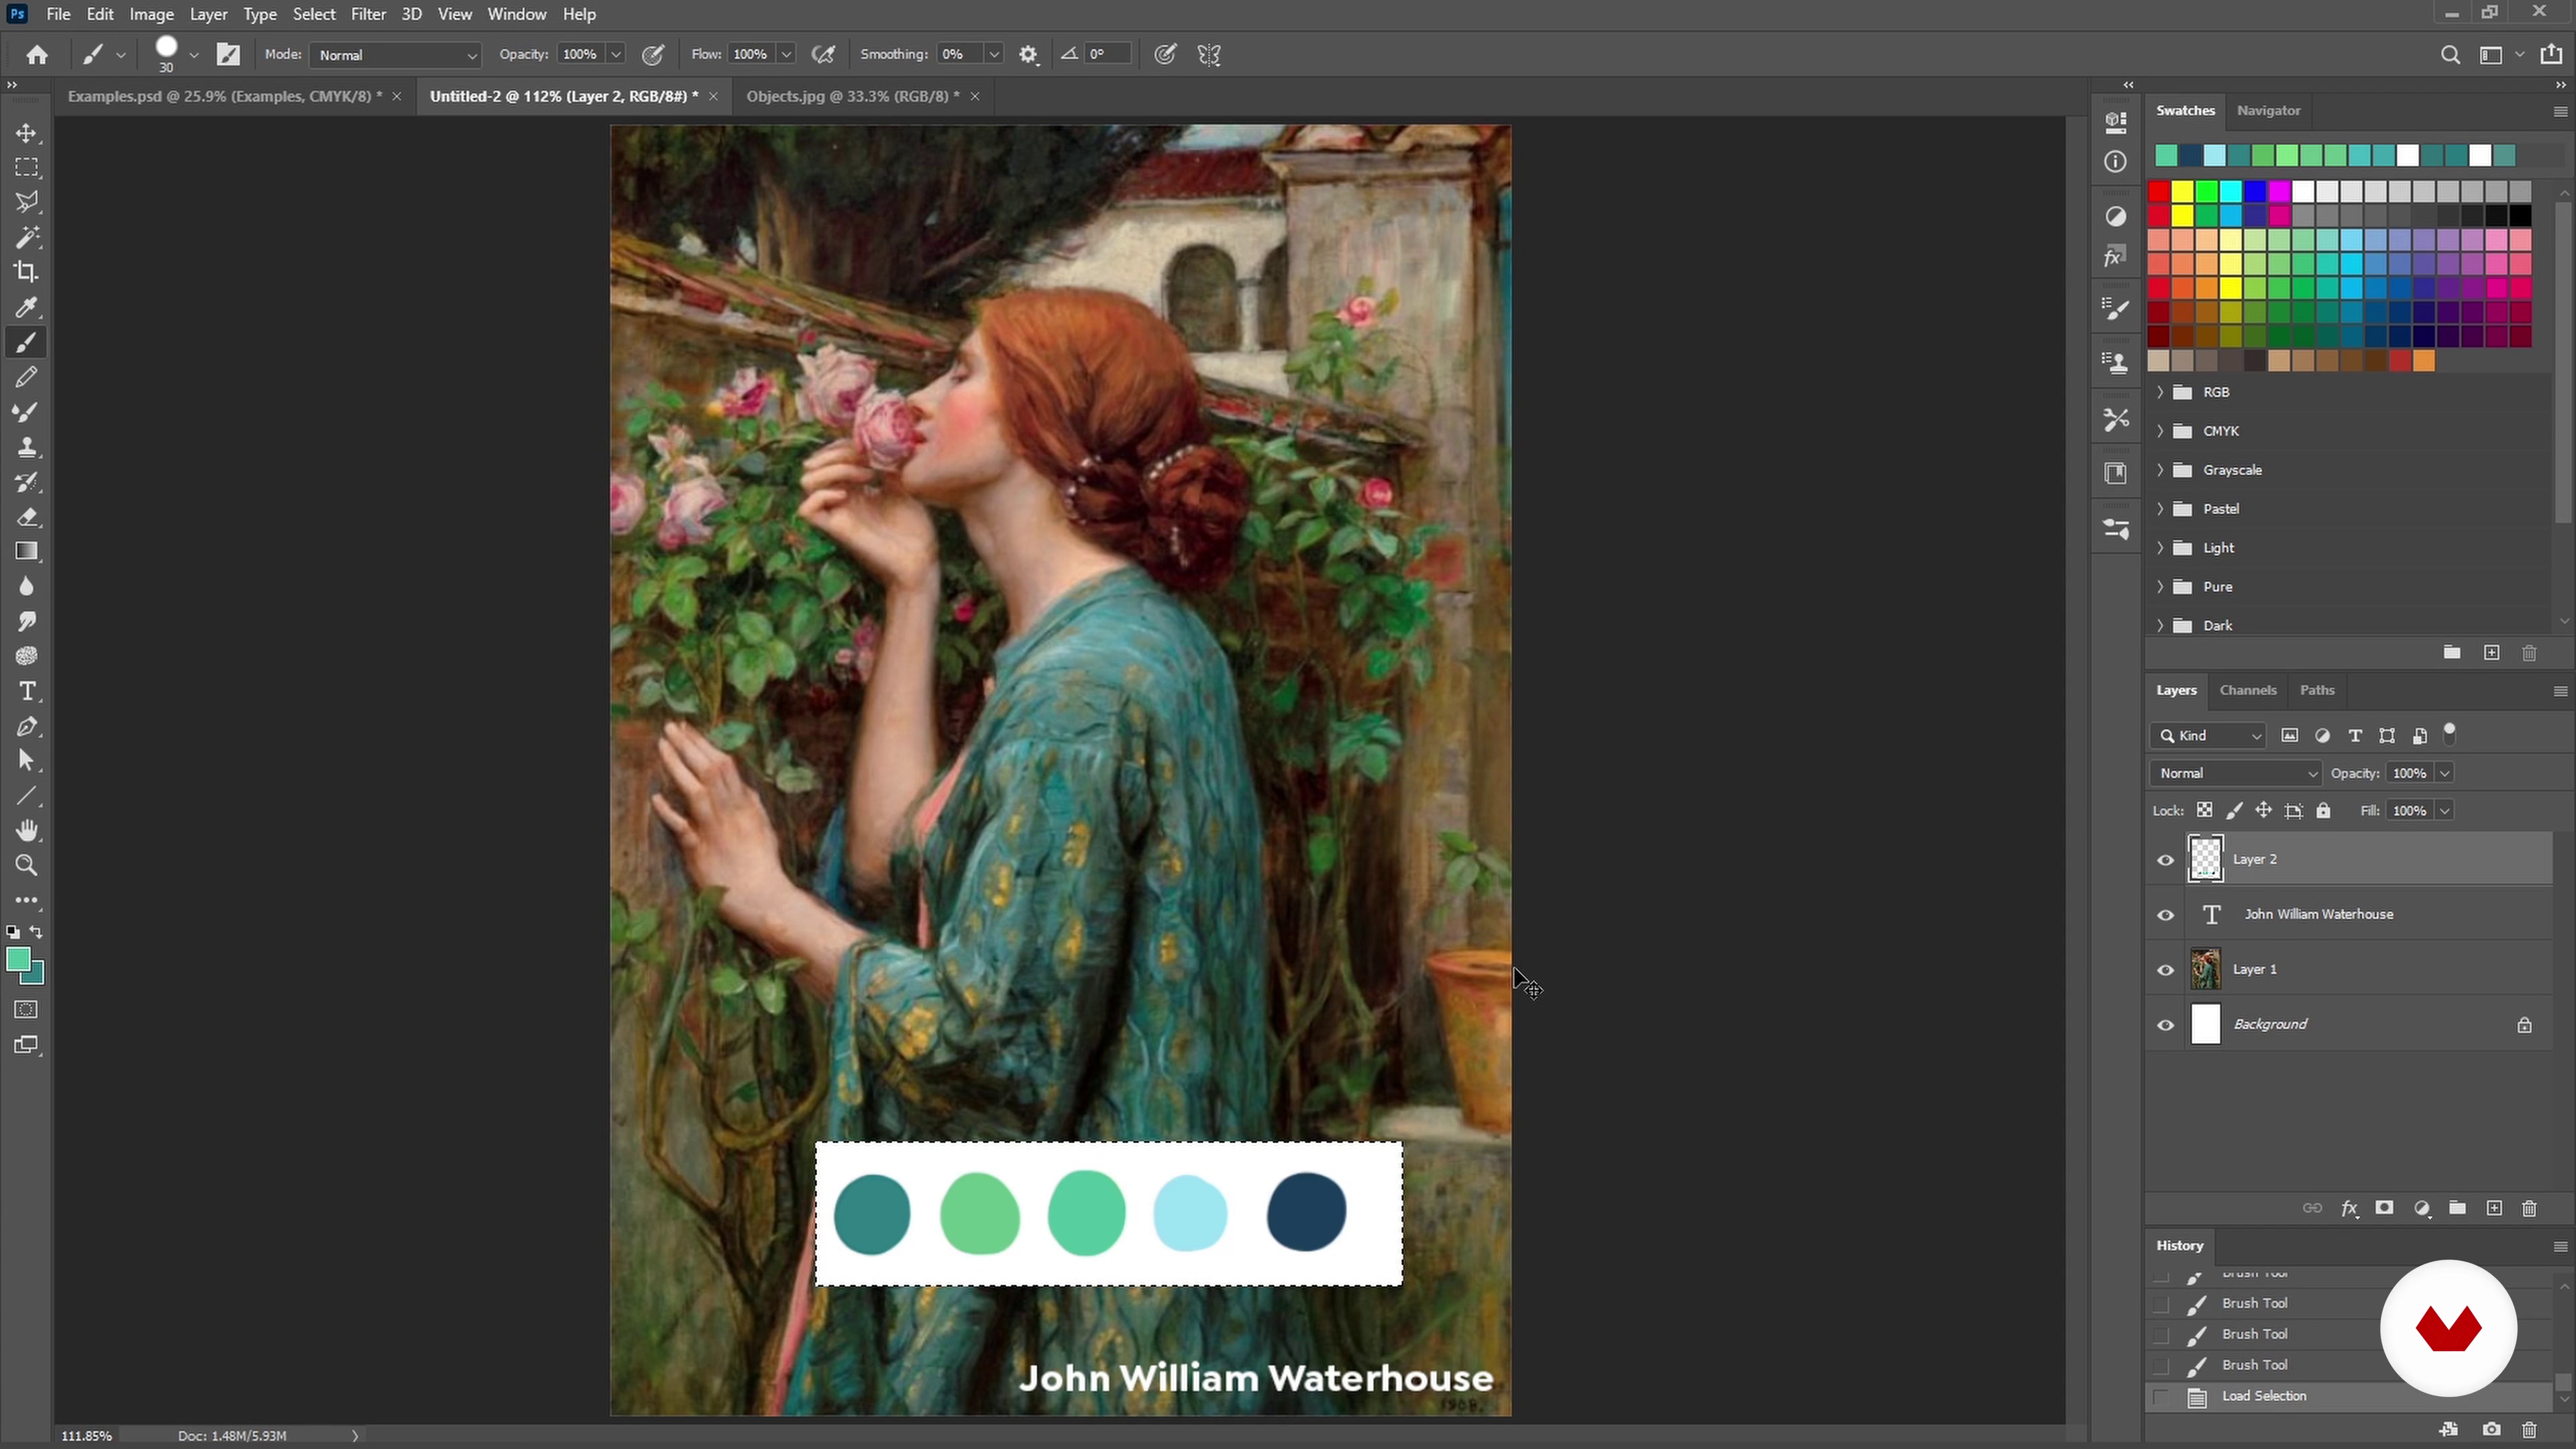2576x1449 pixels.
Task: Hide Layer 1 visibility
Action: 2166,970
